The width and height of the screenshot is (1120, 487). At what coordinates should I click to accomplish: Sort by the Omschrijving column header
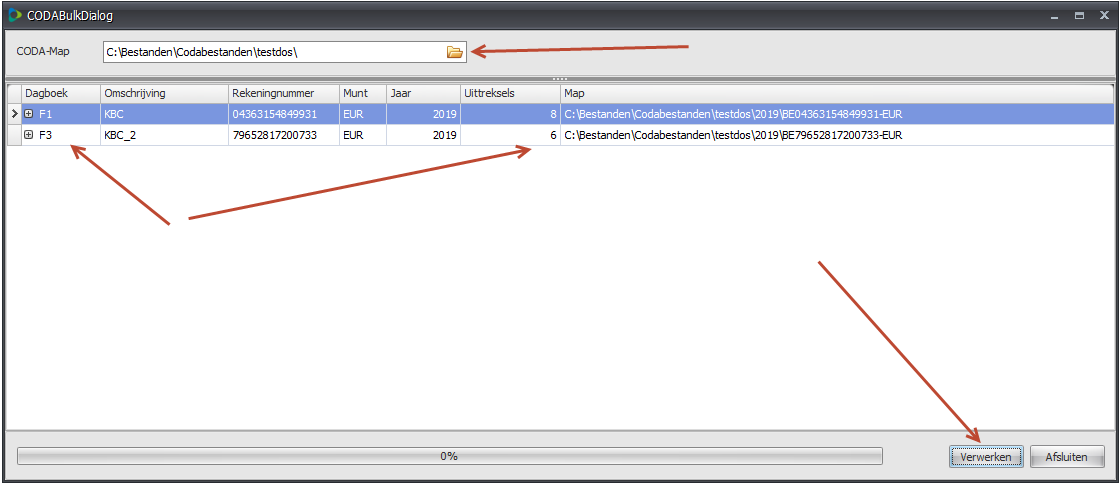pos(164,93)
